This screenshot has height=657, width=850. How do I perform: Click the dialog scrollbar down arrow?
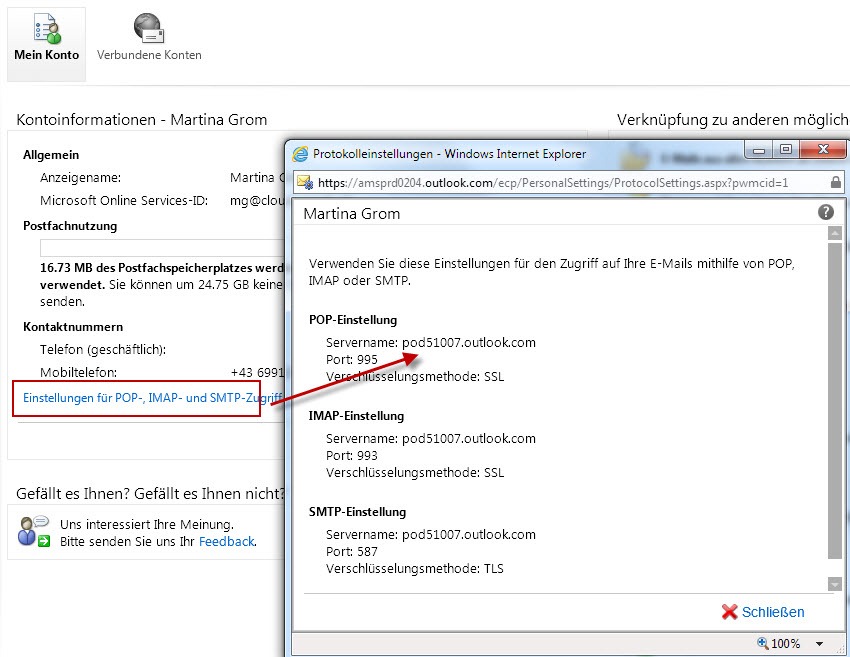click(x=835, y=584)
